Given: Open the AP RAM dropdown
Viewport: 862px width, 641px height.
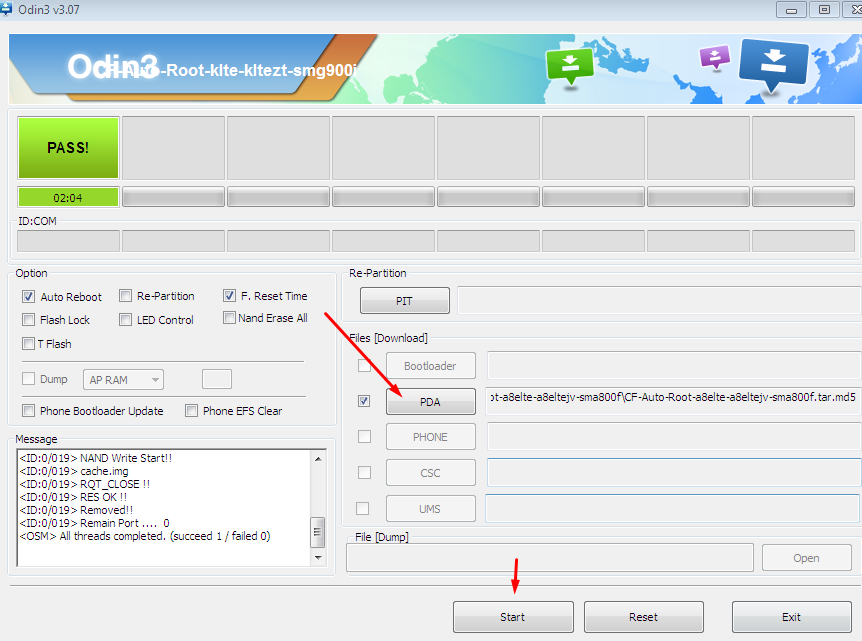Looking at the screenshot, I should pos(124,380).
